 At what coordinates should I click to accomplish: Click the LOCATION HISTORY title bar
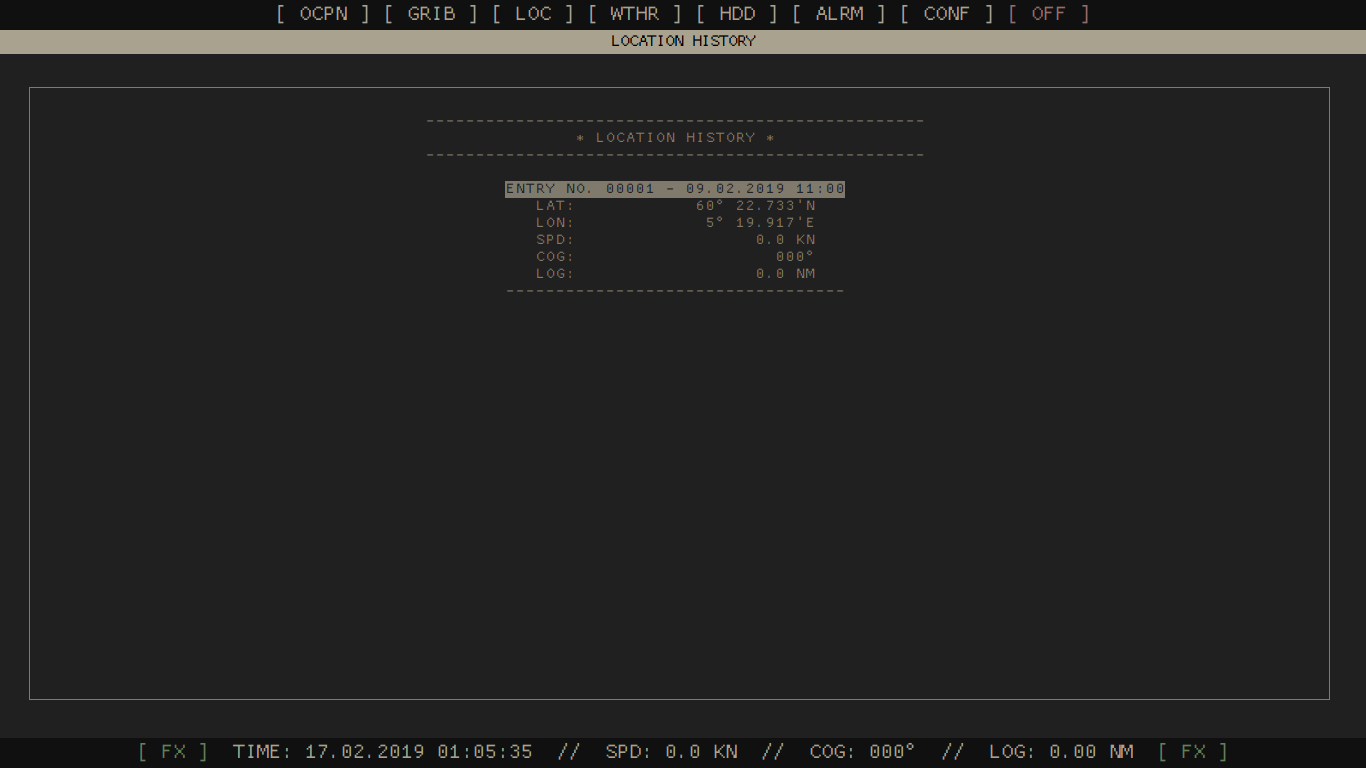click(683, 42)
